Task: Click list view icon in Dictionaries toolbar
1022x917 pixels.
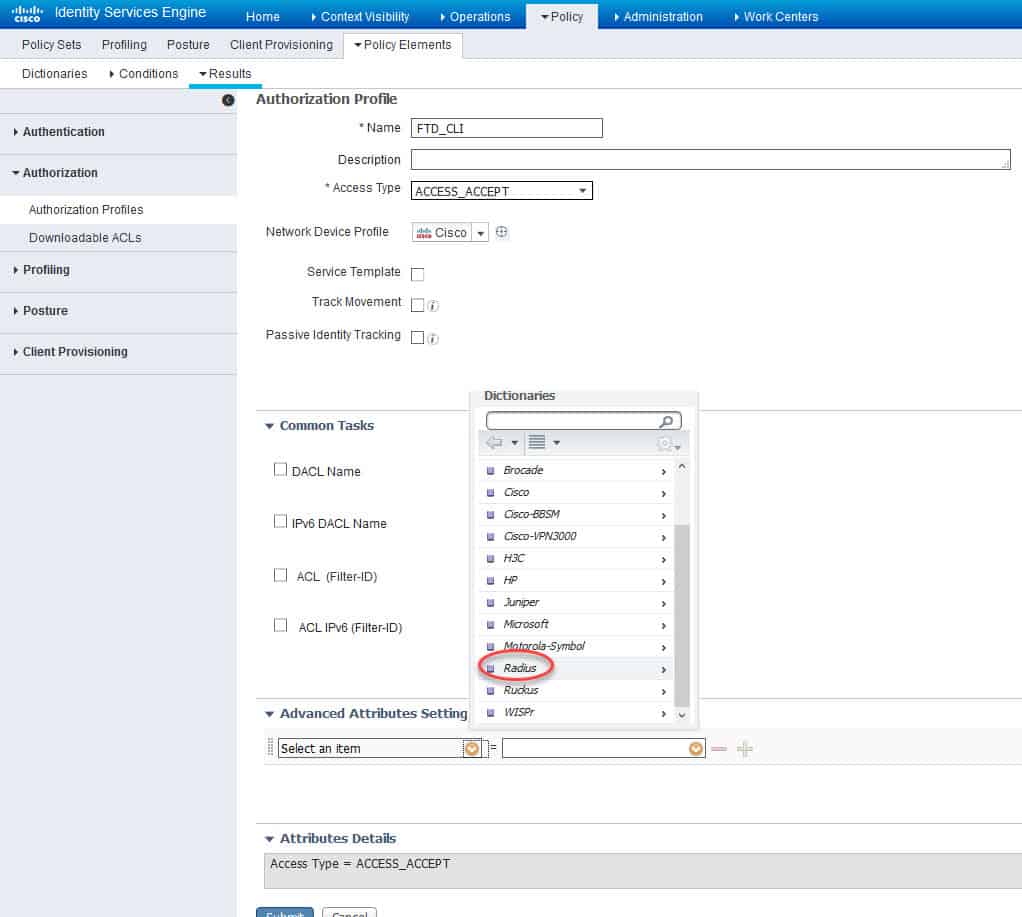Action: click(x=537, y=443)
